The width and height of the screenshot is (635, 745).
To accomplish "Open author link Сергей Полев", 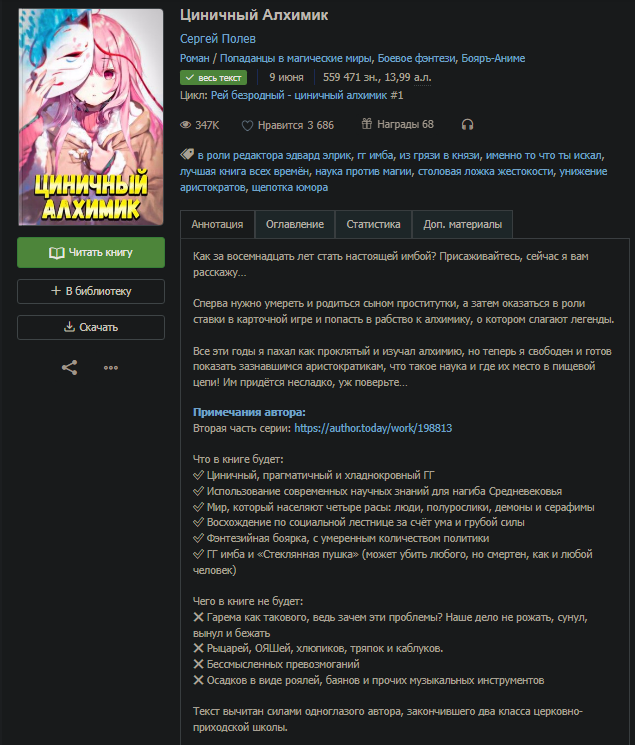I will pos(218,38).
